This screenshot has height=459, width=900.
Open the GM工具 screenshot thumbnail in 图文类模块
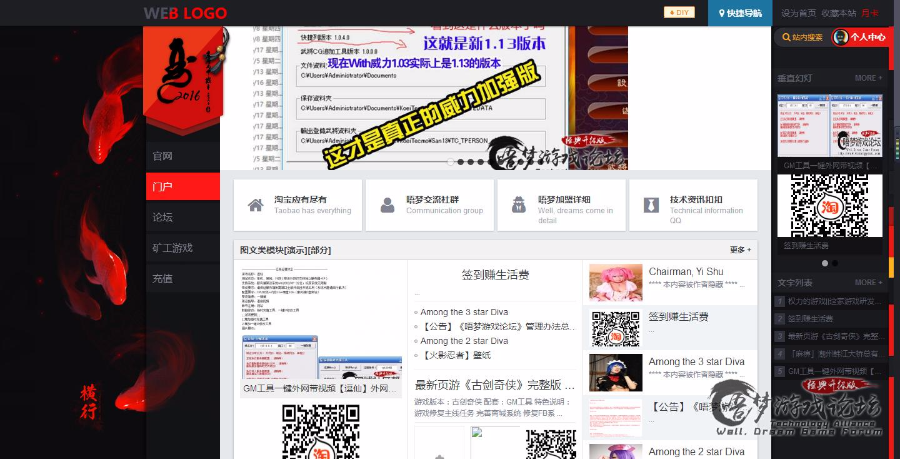point(321,322)
